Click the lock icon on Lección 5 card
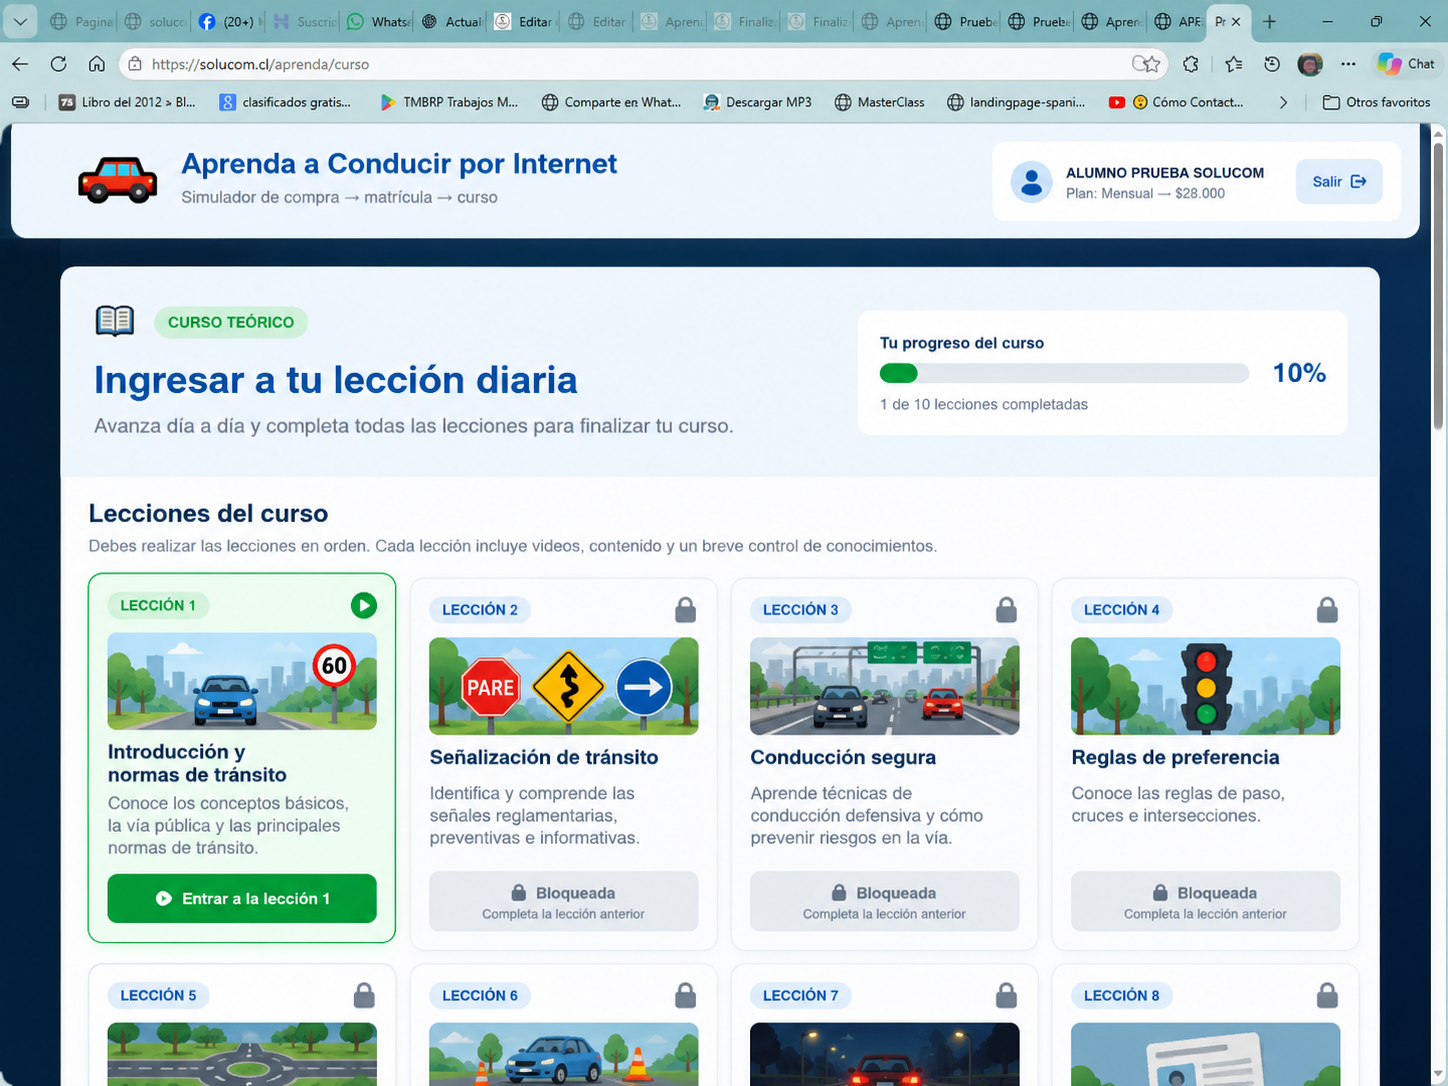Image resolution: width=1448 pixels, height=1086 pixels. point(364,995)
